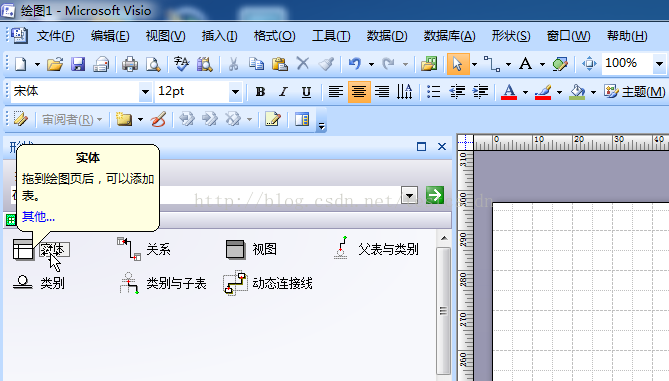Expand the Undo history dropdown arrow
Screen dimensions: 669x381
pyautogui.click(x=371, y=64)
